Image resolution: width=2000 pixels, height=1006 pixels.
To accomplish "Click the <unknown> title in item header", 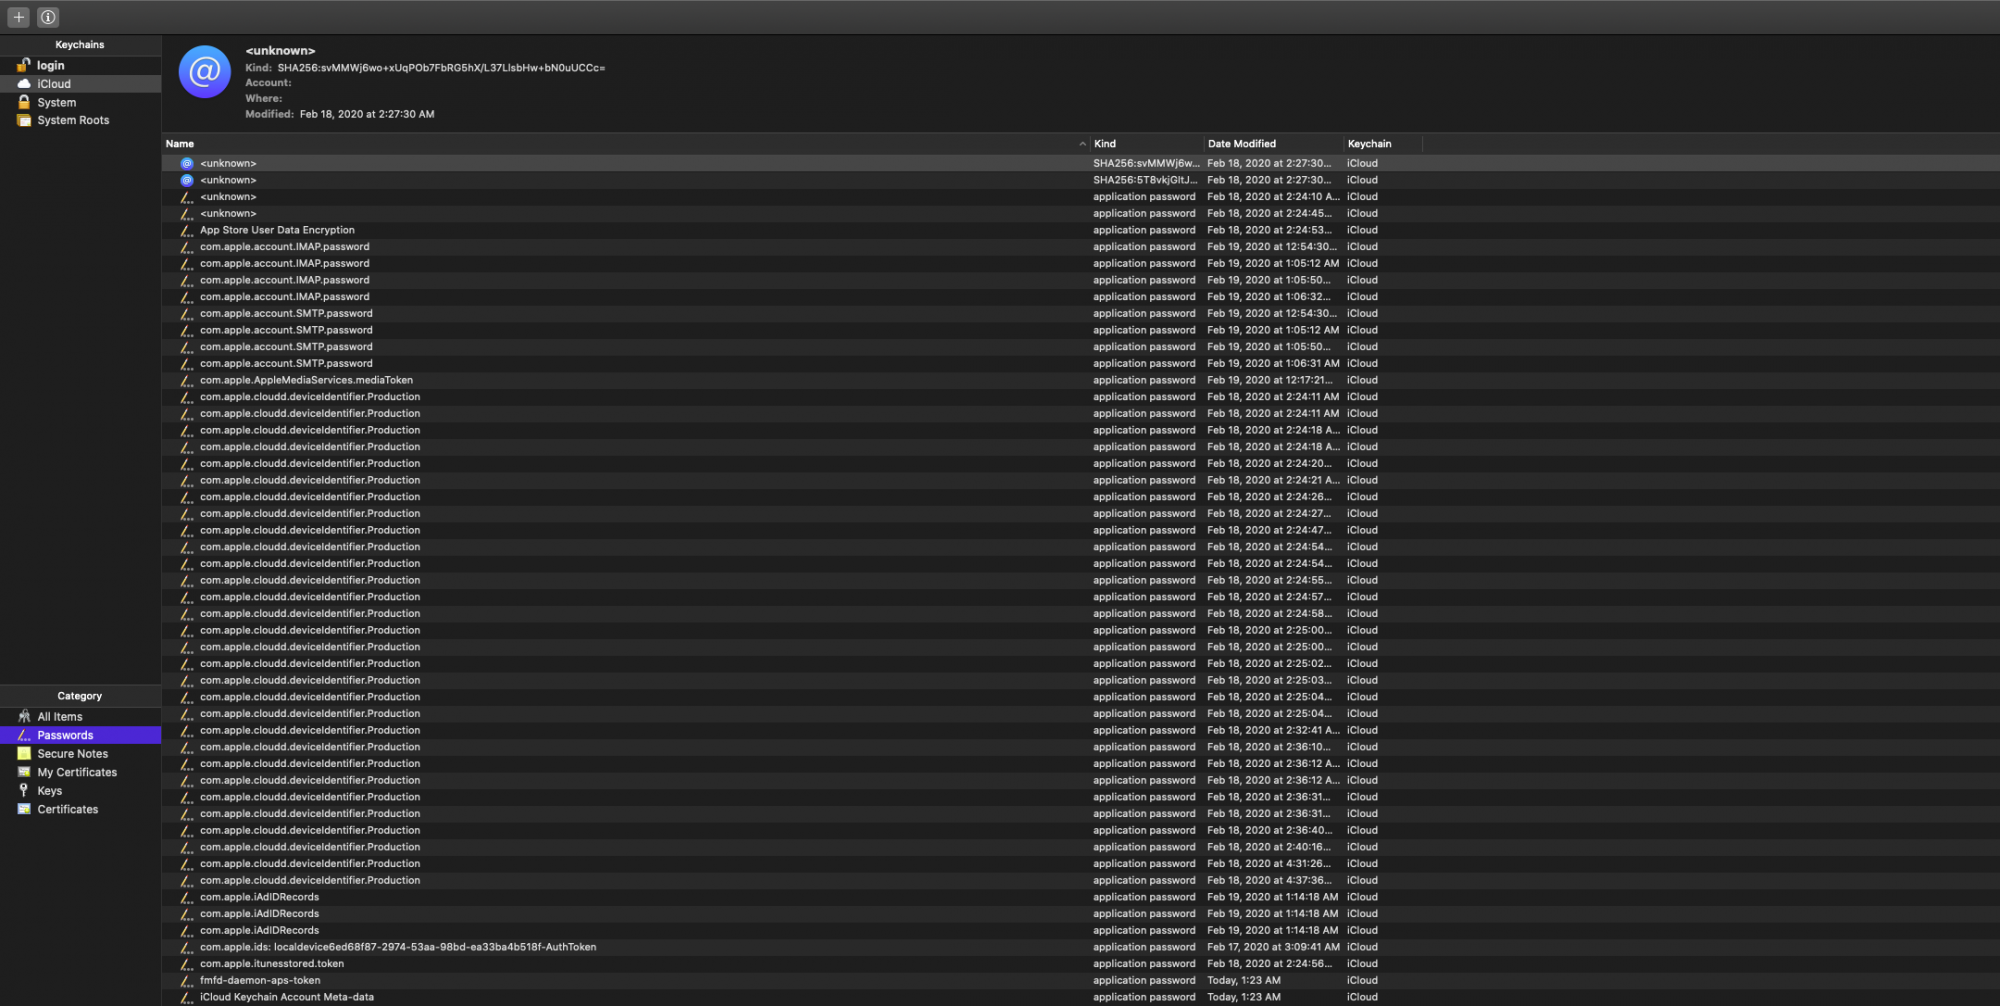I will [280, 51].
